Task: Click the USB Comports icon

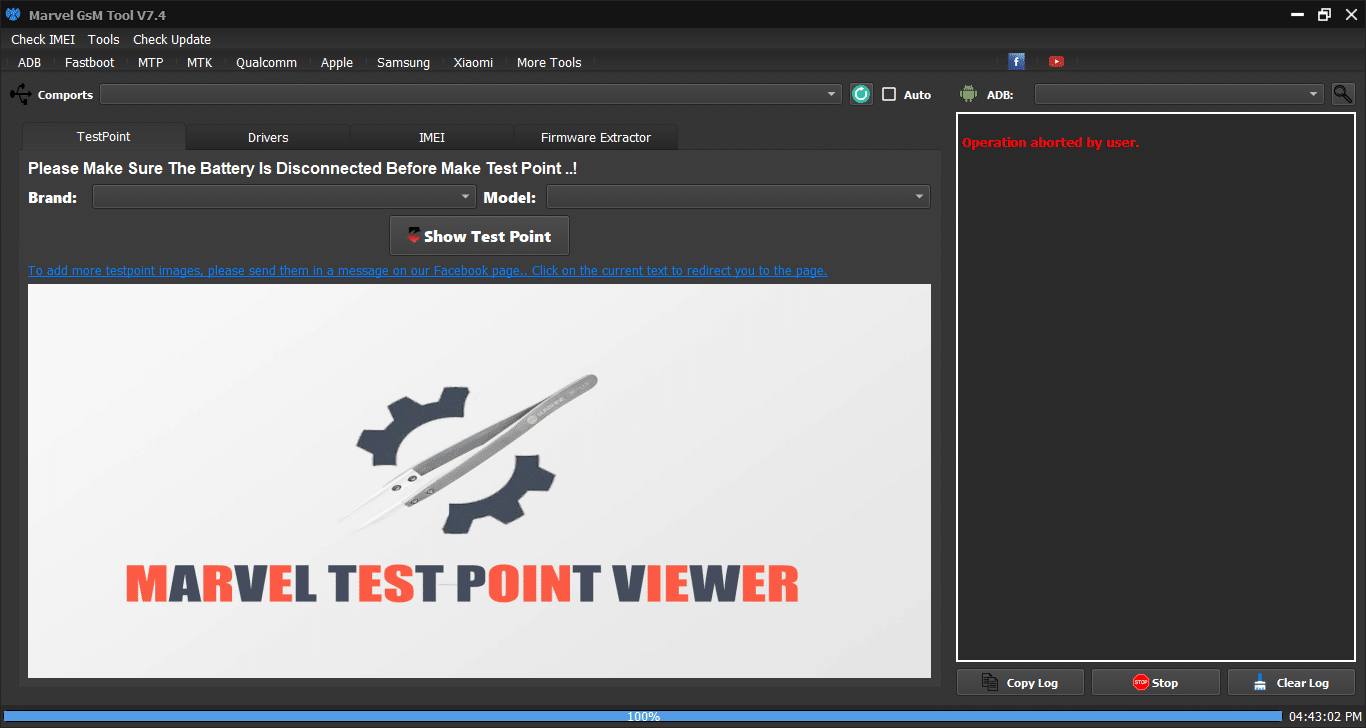Action: (20, 94)
